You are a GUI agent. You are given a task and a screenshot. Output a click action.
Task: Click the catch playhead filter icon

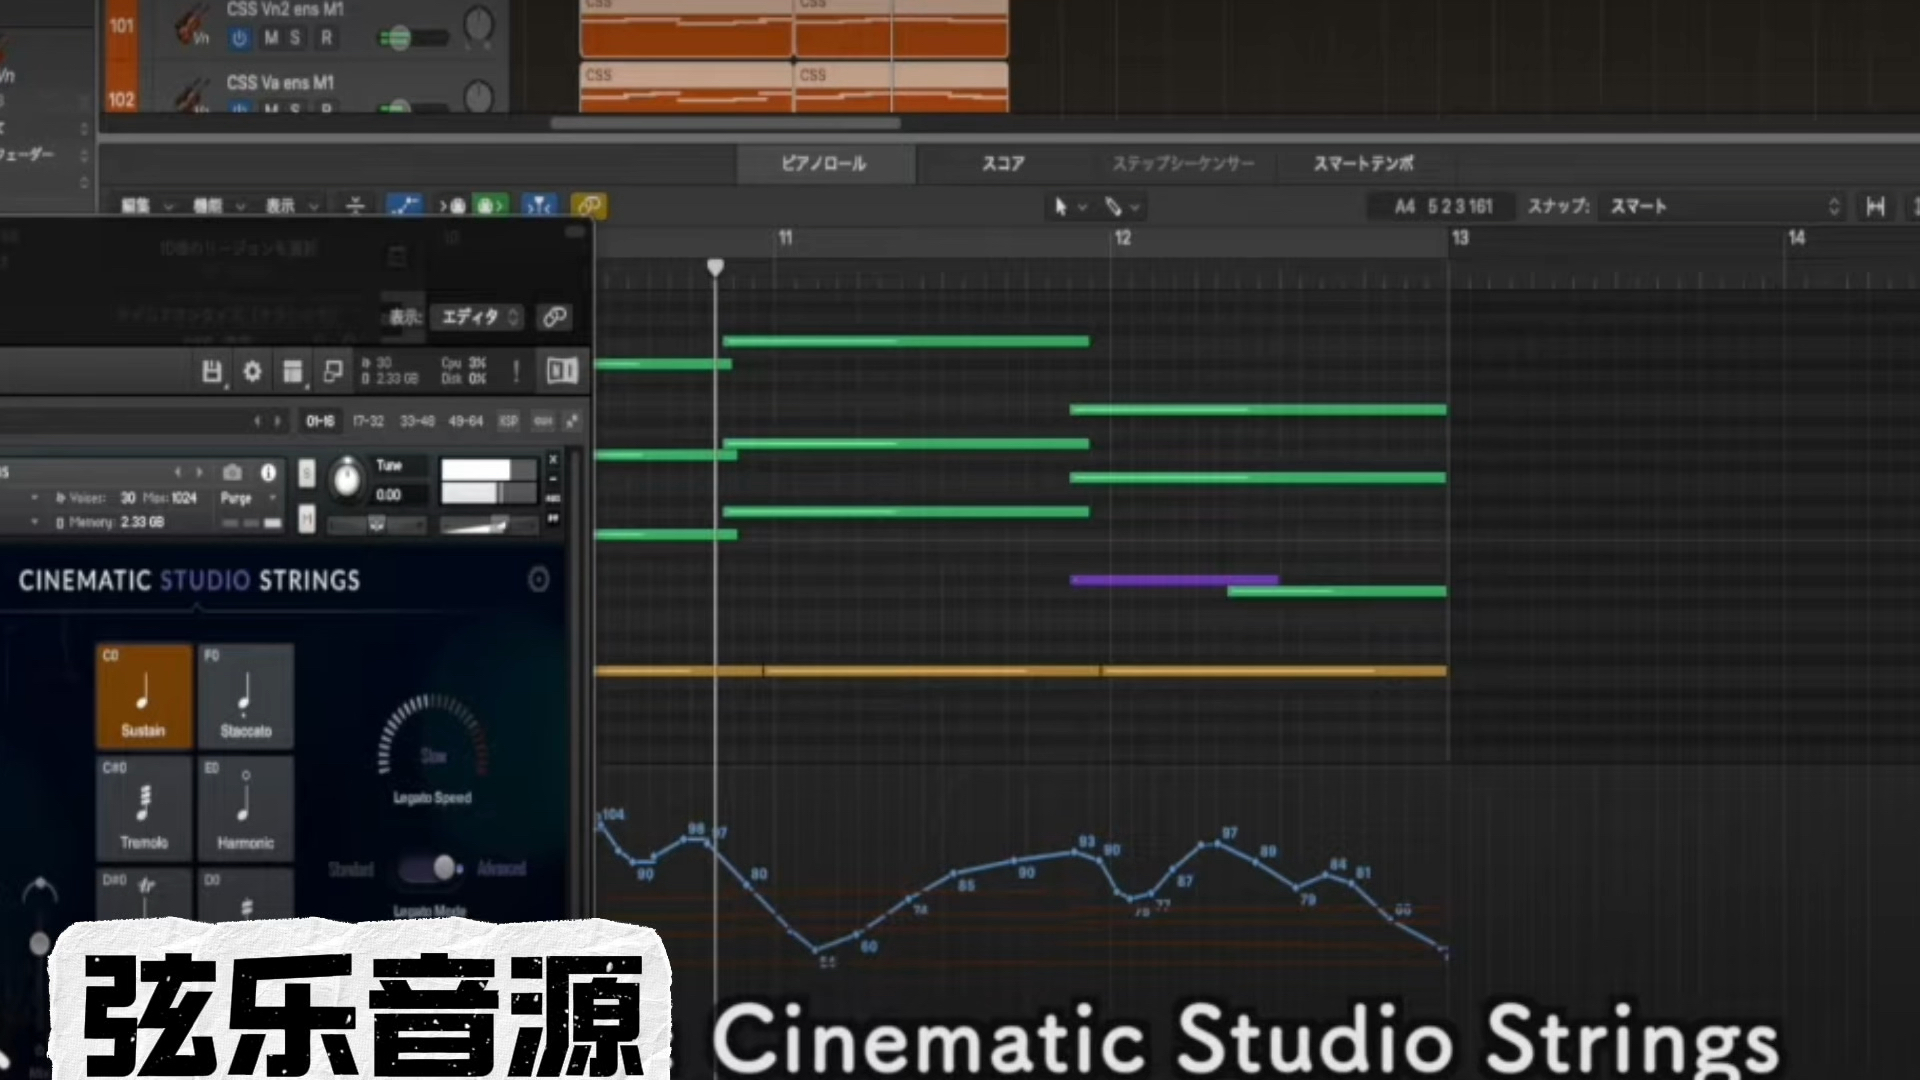coord(539,206)
